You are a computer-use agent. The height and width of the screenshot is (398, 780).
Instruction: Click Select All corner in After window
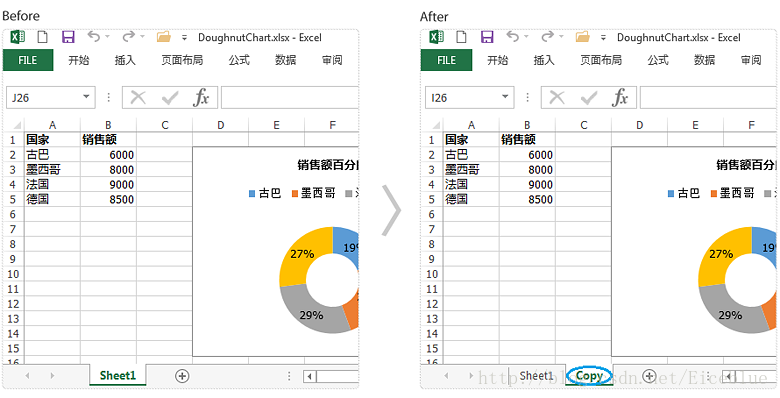(x=435, y=125)
